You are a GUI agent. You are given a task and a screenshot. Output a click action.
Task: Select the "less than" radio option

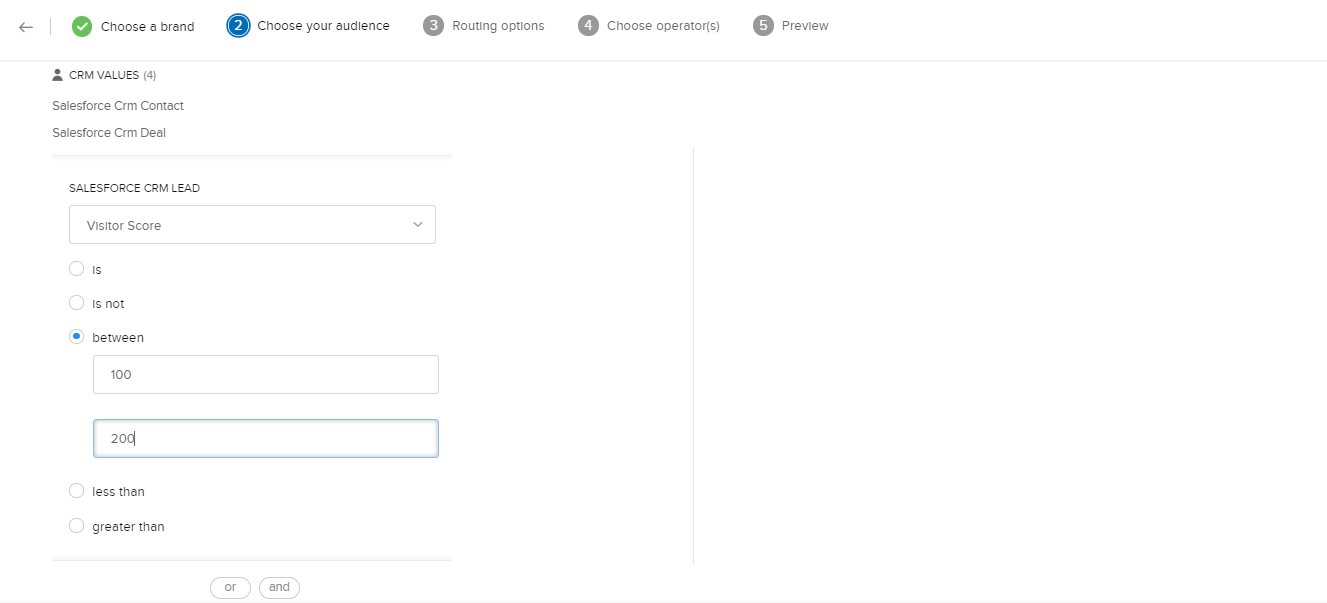tap(77, 491)
